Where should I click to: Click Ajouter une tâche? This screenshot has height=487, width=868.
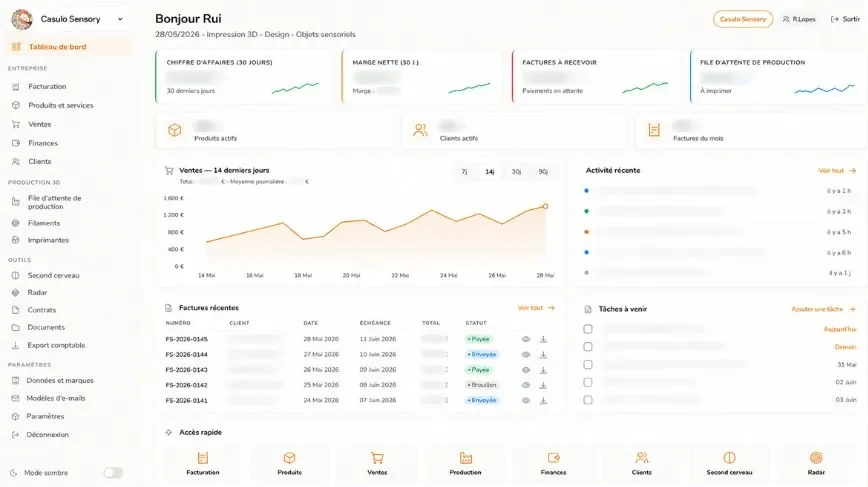click(824, 309)
